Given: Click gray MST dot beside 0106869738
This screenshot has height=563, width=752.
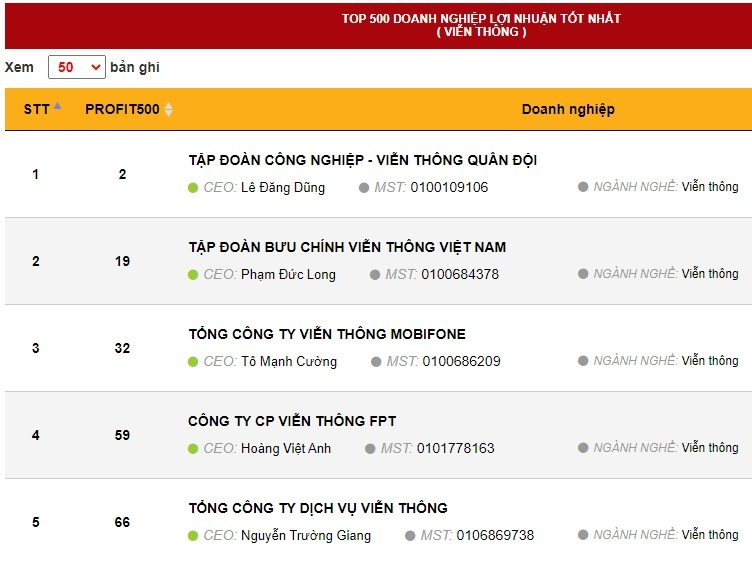Looking at the screenshot, I should coord(410,535).
